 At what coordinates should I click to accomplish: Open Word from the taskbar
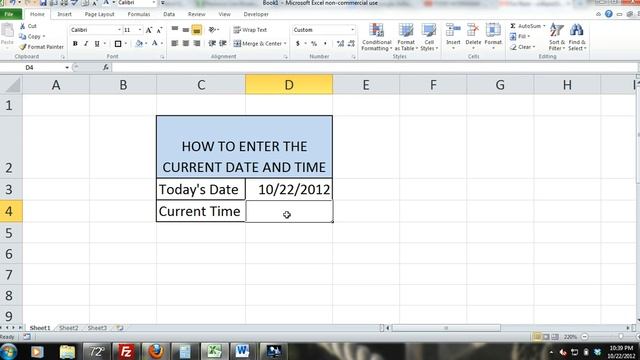point(242,351)
